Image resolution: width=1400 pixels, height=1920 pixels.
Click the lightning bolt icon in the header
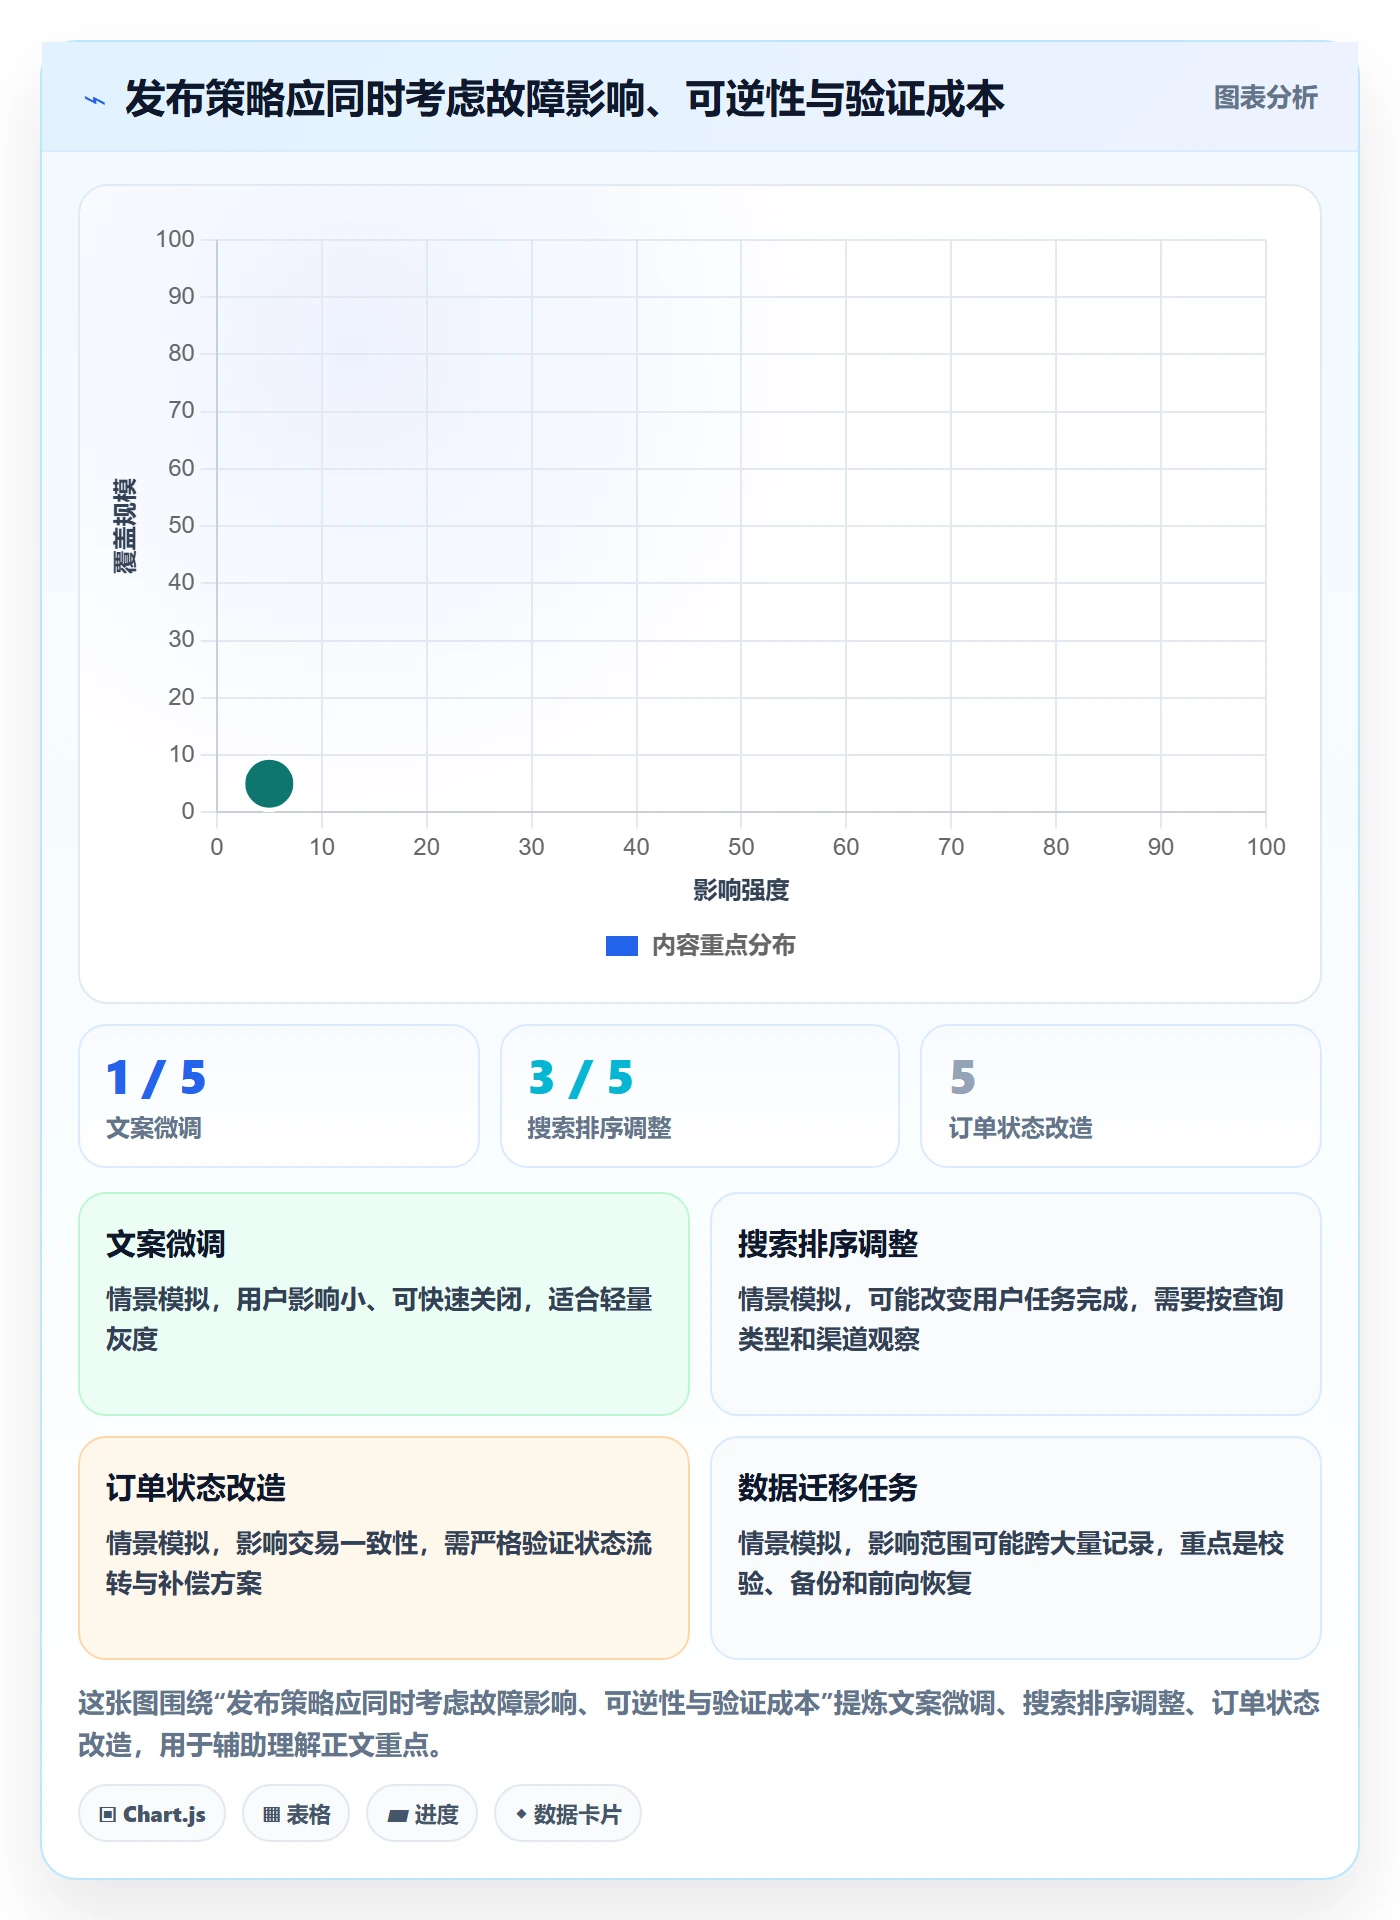click(95, 100)
